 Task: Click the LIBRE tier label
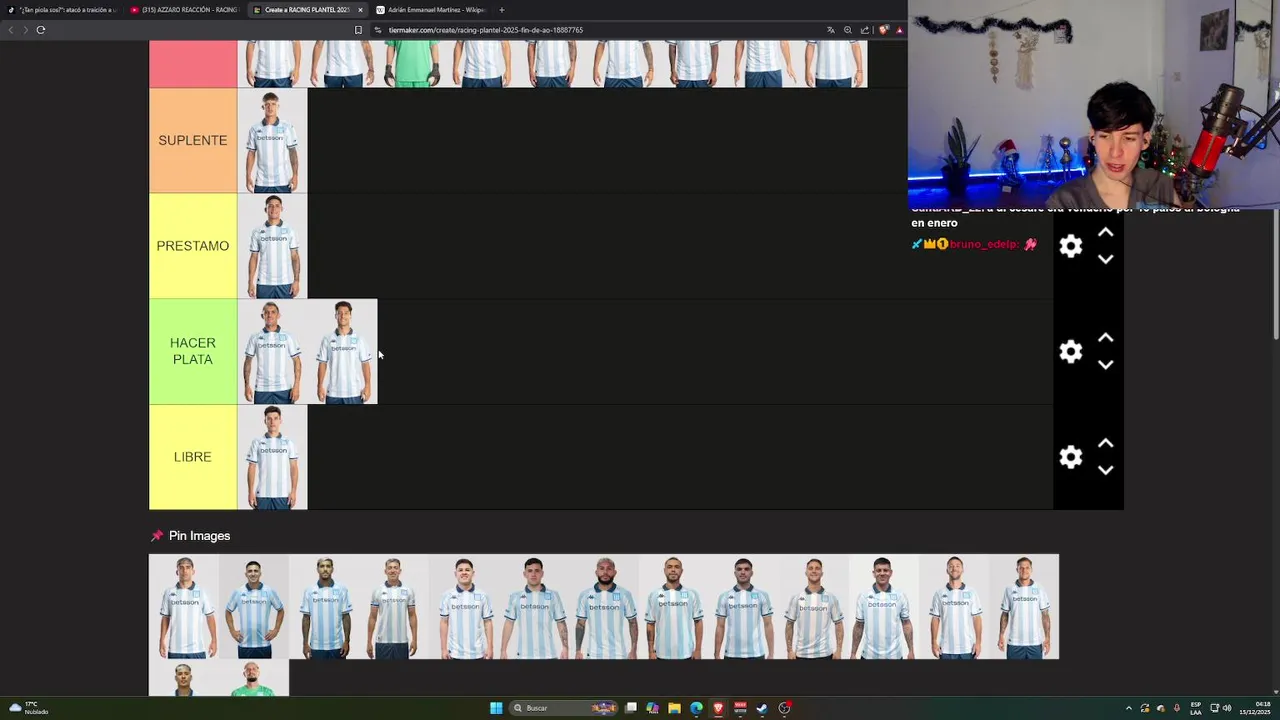[193, 457]
